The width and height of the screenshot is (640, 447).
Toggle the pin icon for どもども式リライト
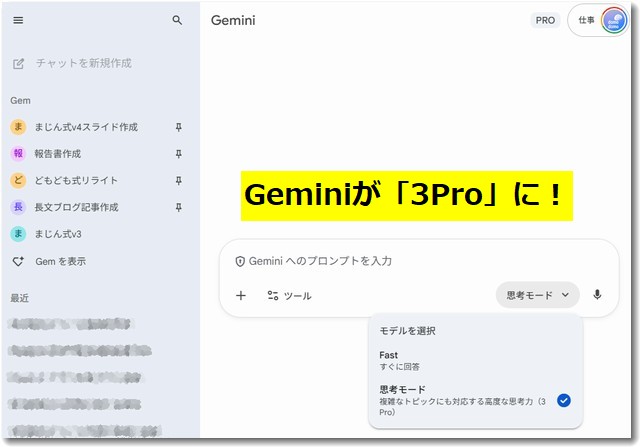tap(178, 181)
